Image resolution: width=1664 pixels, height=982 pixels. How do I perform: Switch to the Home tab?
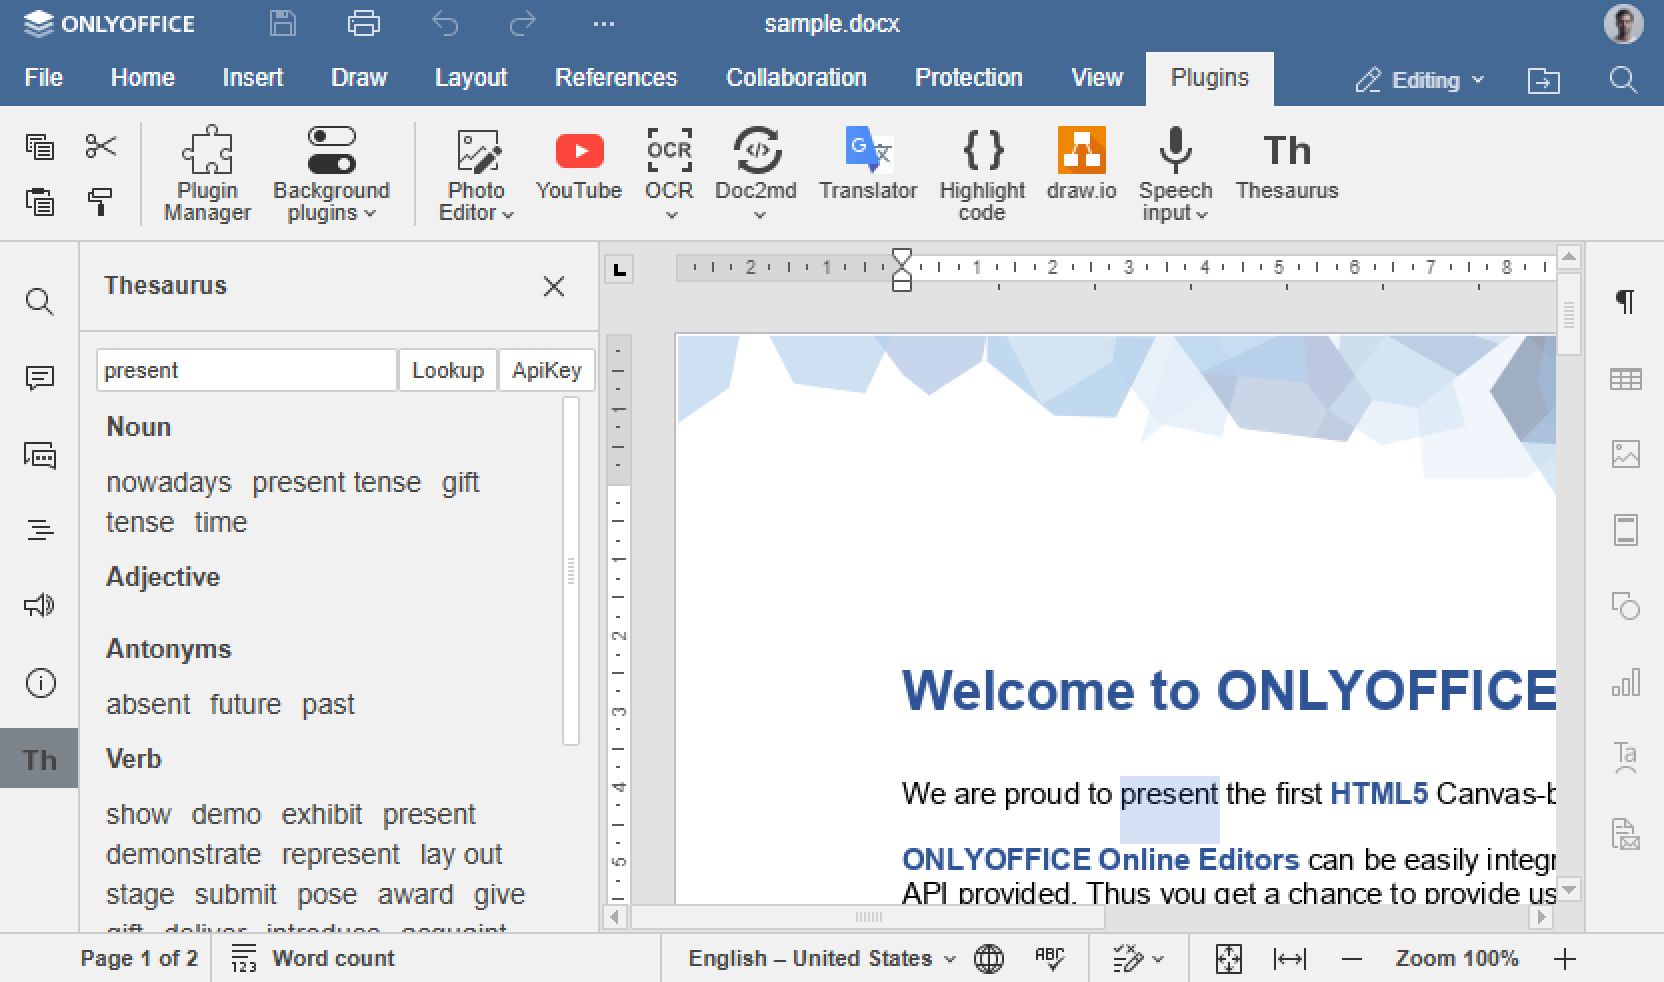tap(142, 78)
